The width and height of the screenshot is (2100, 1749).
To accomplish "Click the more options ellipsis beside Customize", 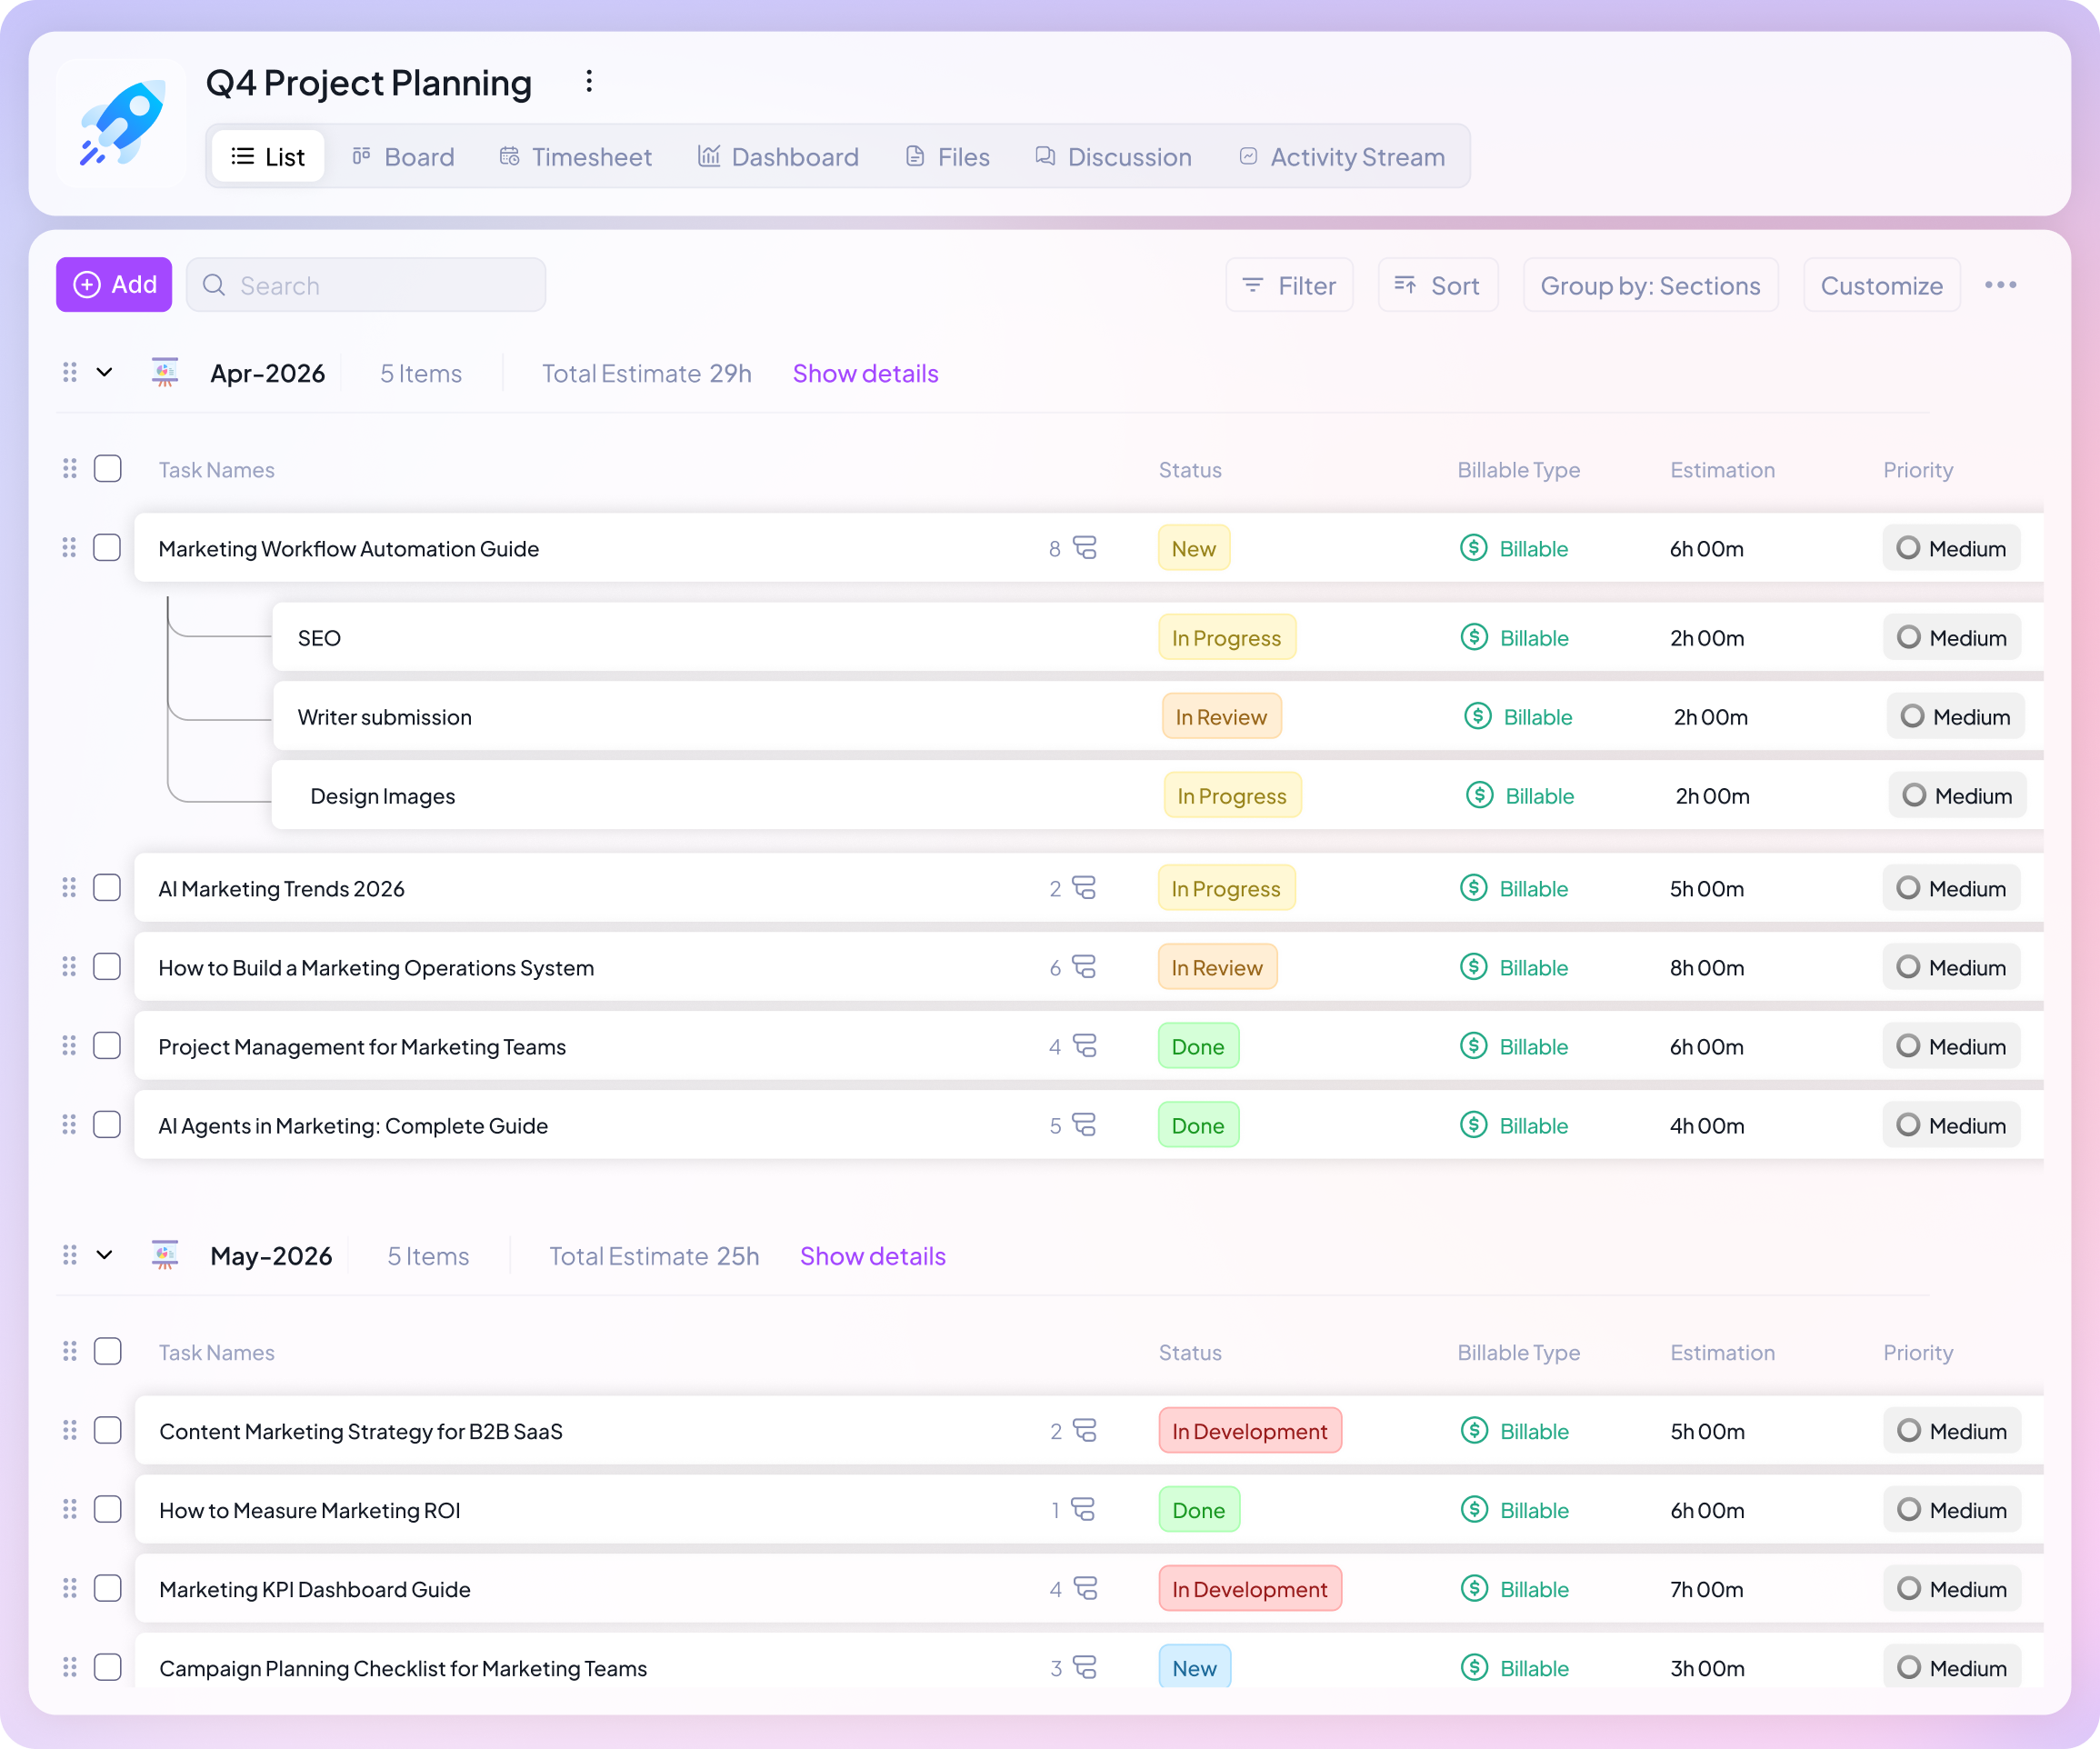I will tap(2000, 285).
